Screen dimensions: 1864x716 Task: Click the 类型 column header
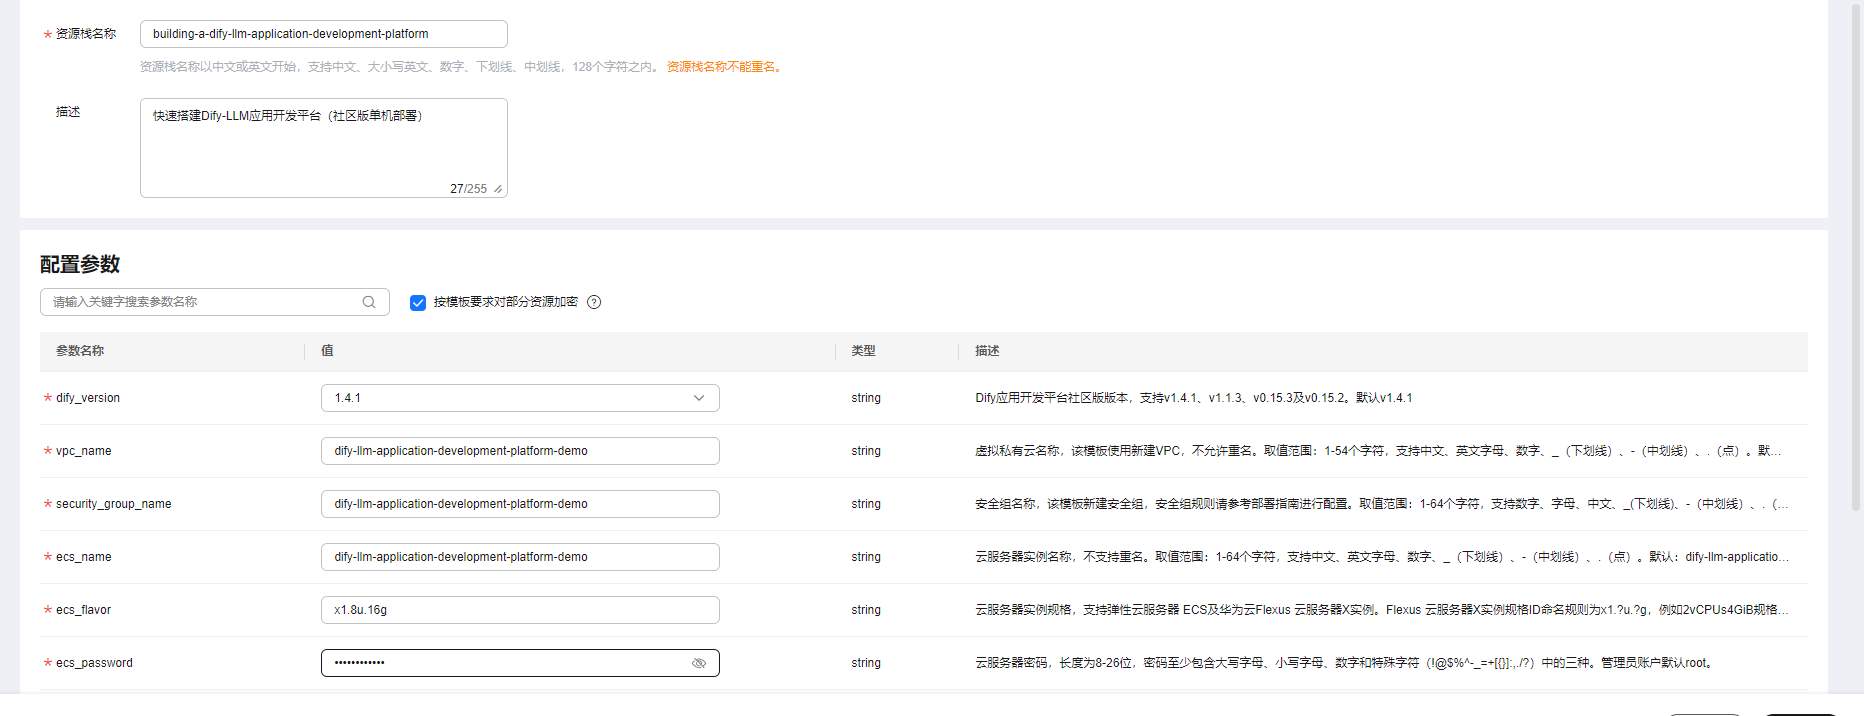[x=863, y=351]
